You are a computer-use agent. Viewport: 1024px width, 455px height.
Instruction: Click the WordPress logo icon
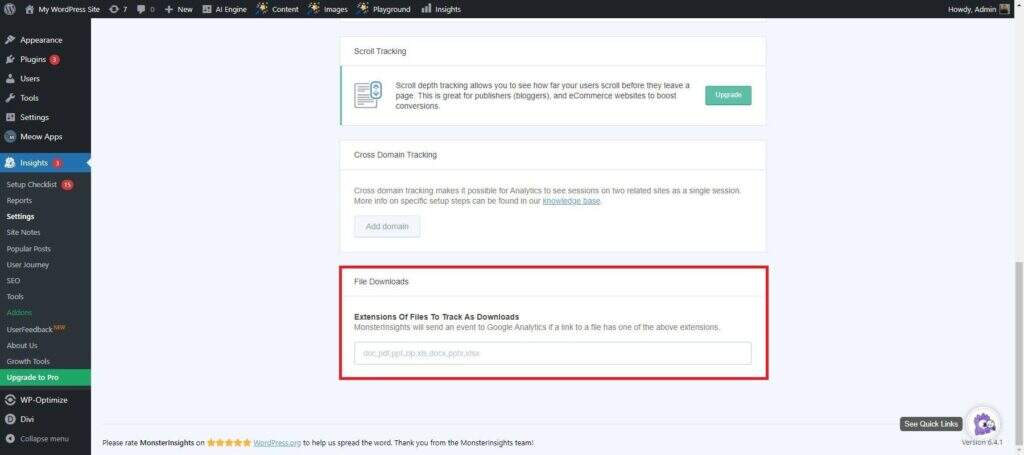[x=9, y=9]
